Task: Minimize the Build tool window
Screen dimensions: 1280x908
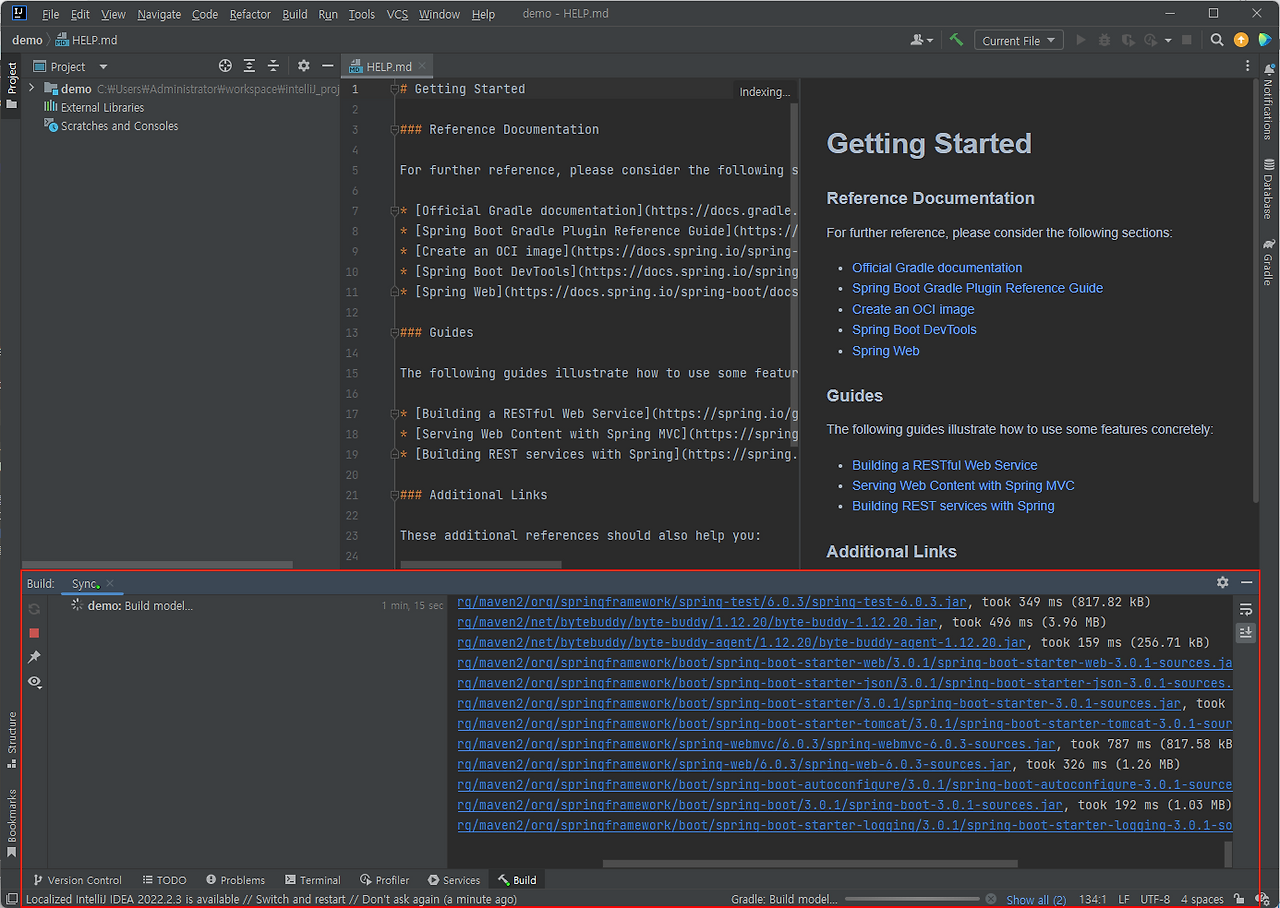Action: coord(1247,582)
